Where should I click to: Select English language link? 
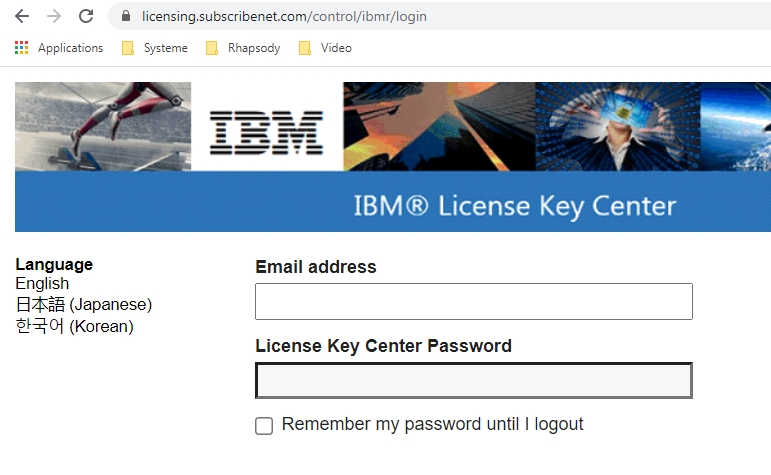click(42, 284)
